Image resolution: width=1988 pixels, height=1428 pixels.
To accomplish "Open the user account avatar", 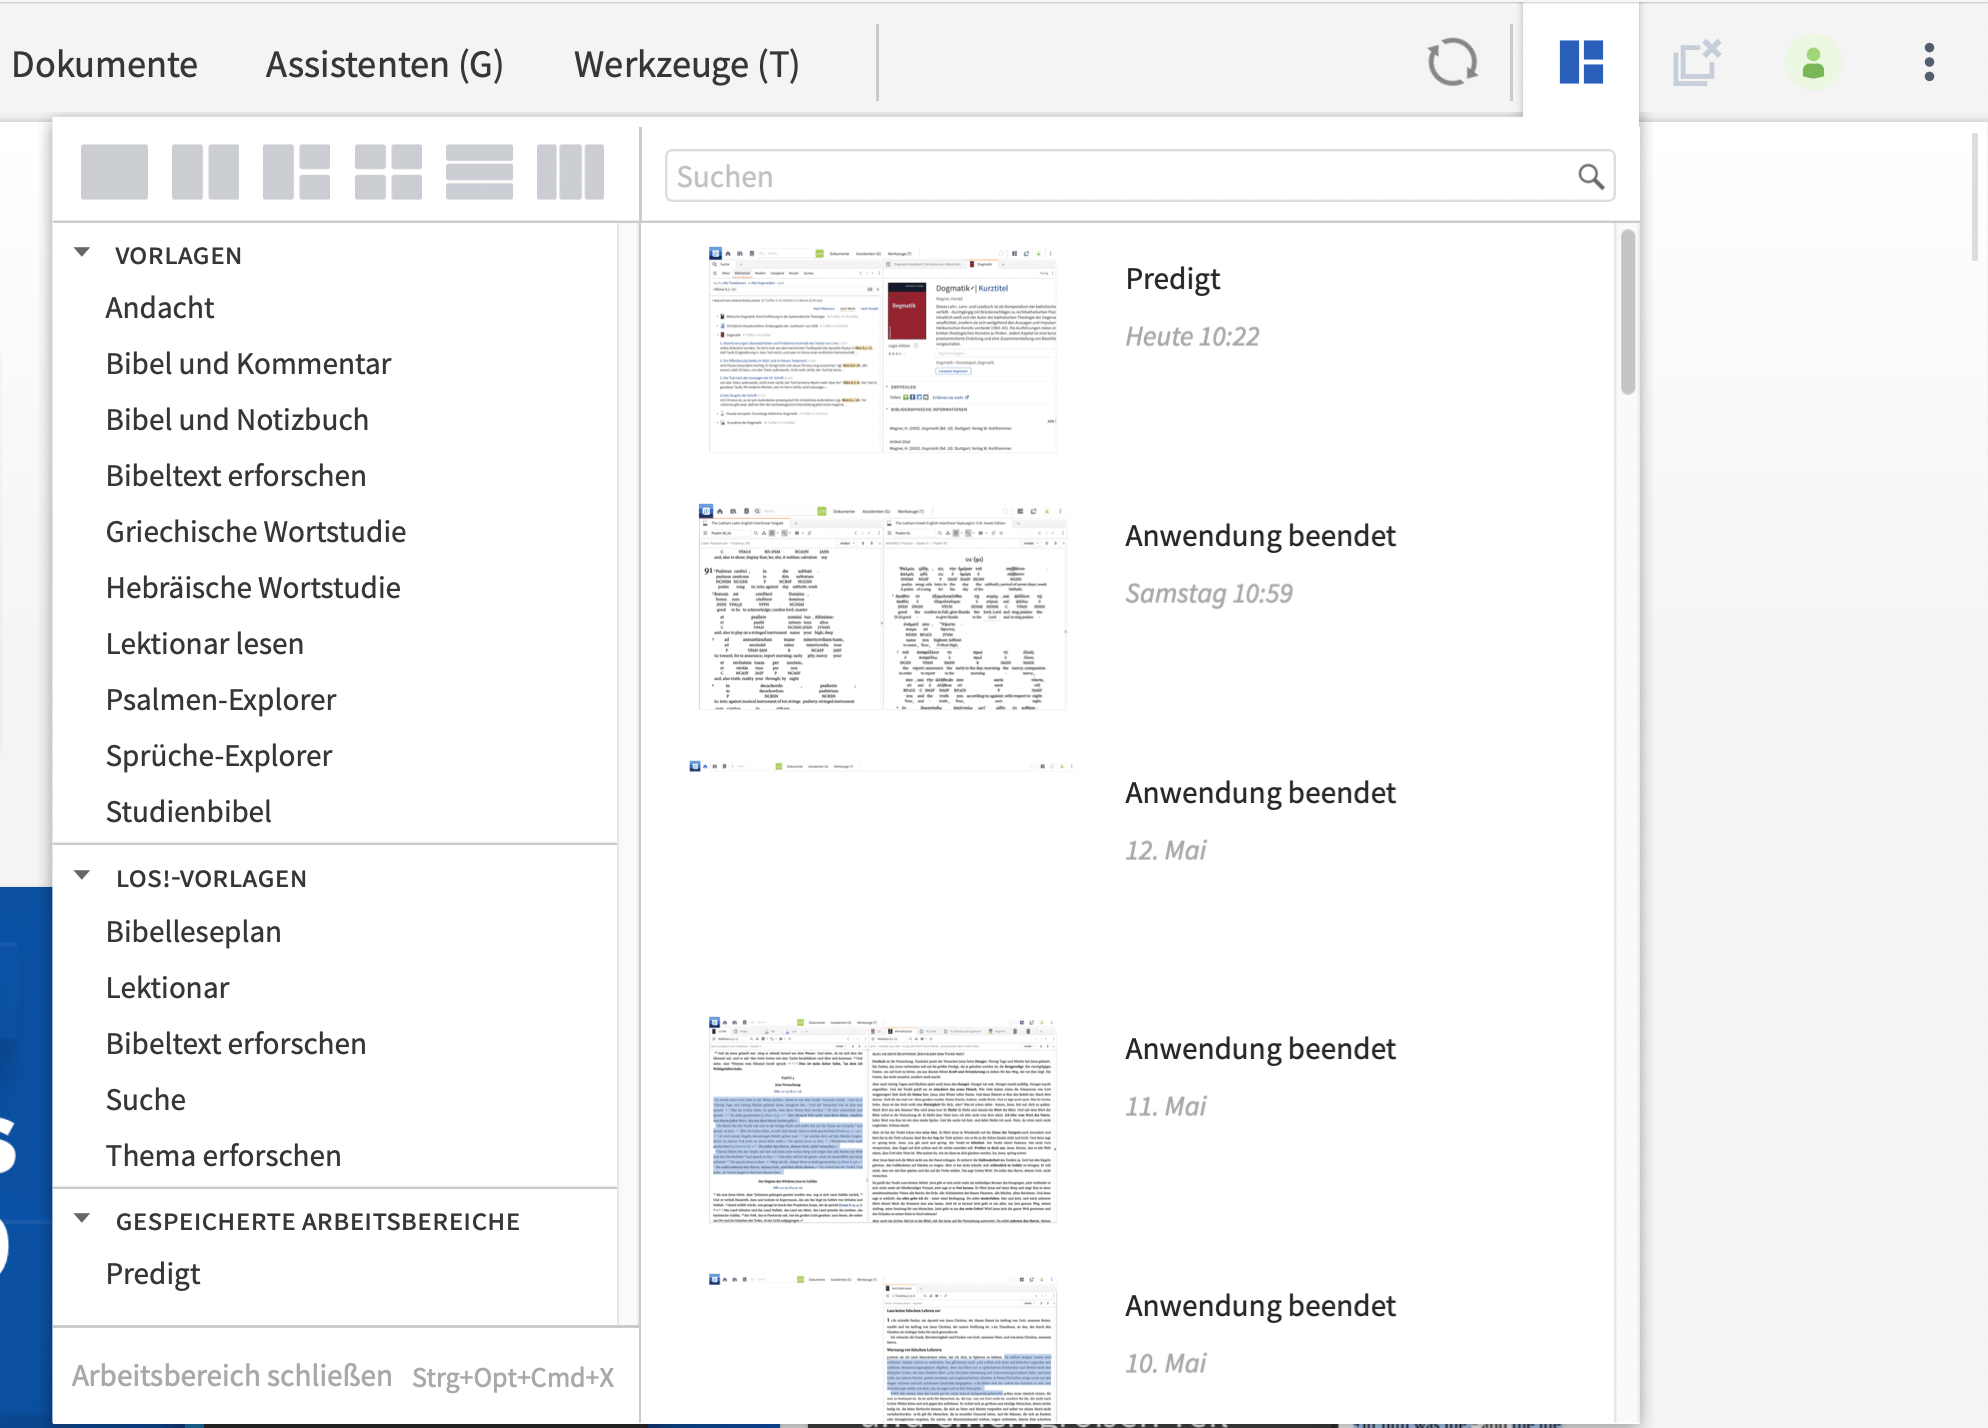I will [1813, 63].
